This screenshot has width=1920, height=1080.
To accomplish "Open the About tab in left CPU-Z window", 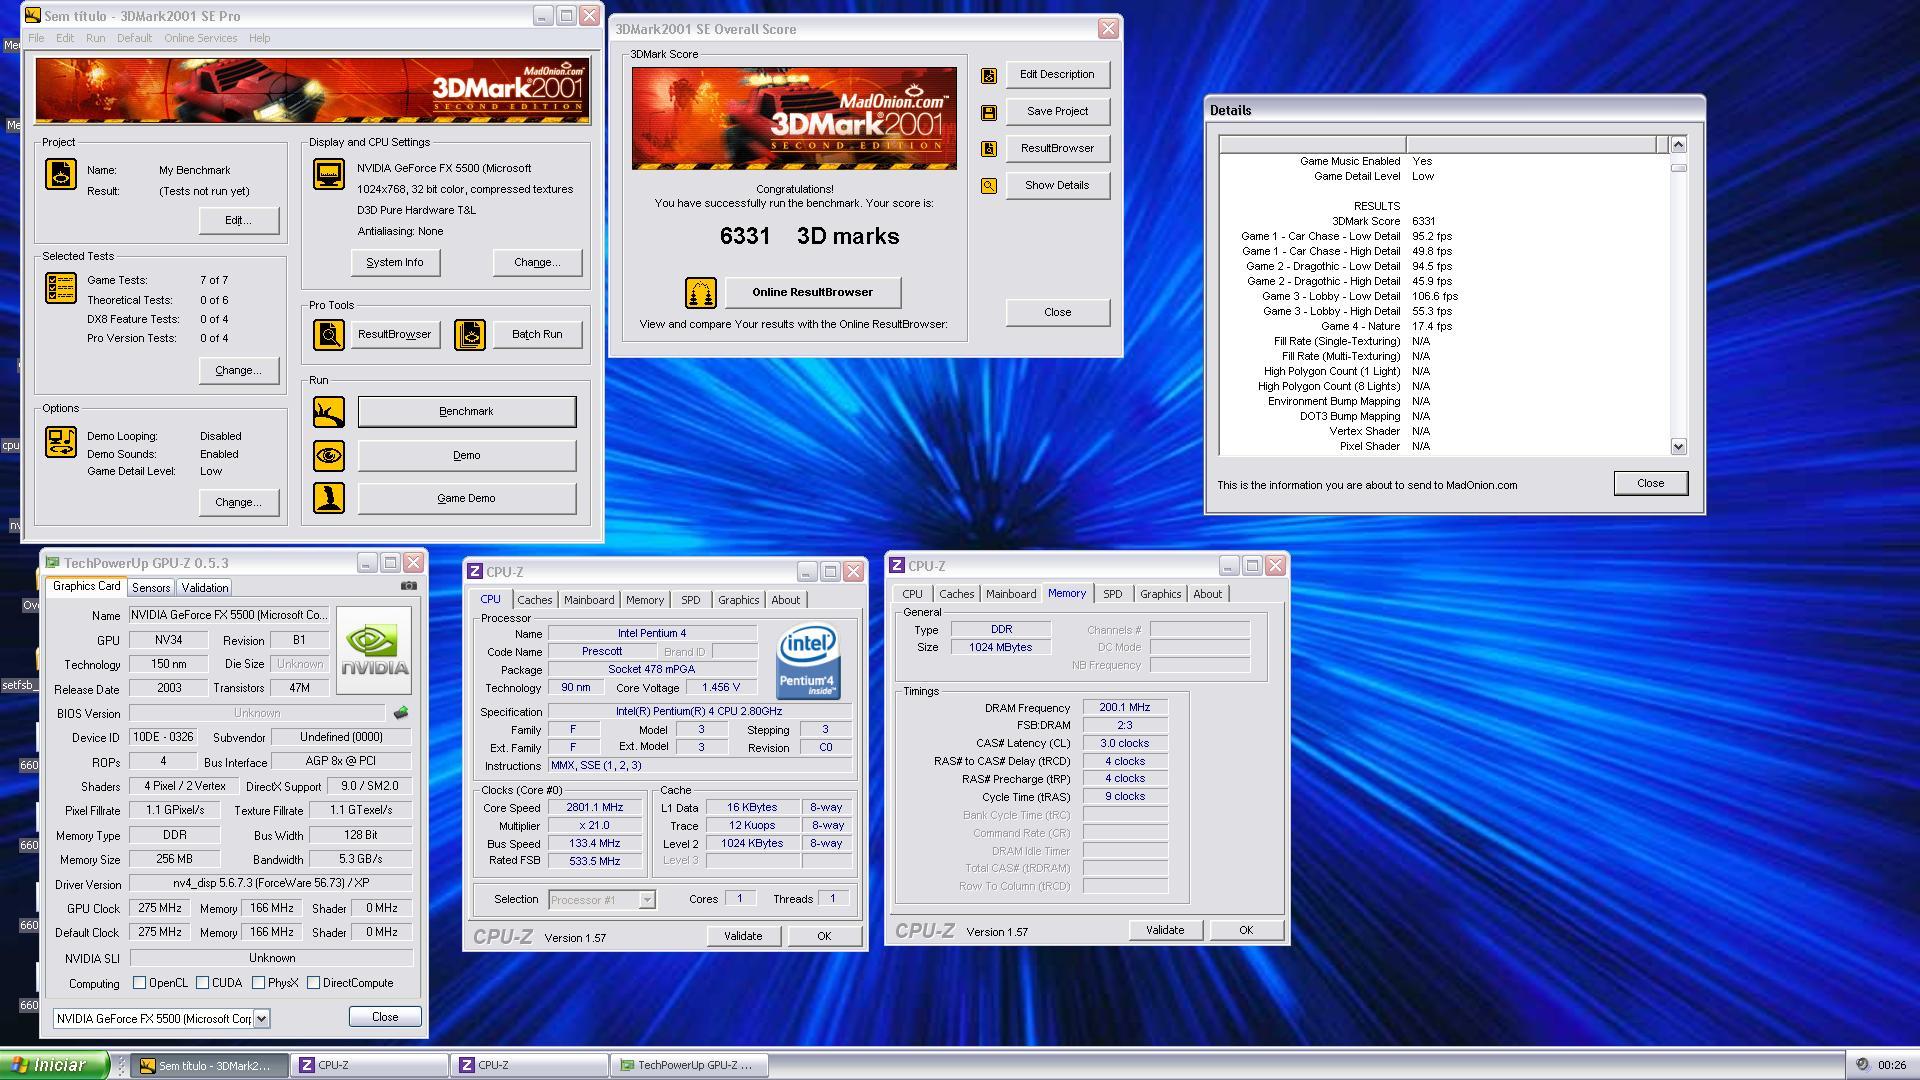I will (x=785, y=600).
